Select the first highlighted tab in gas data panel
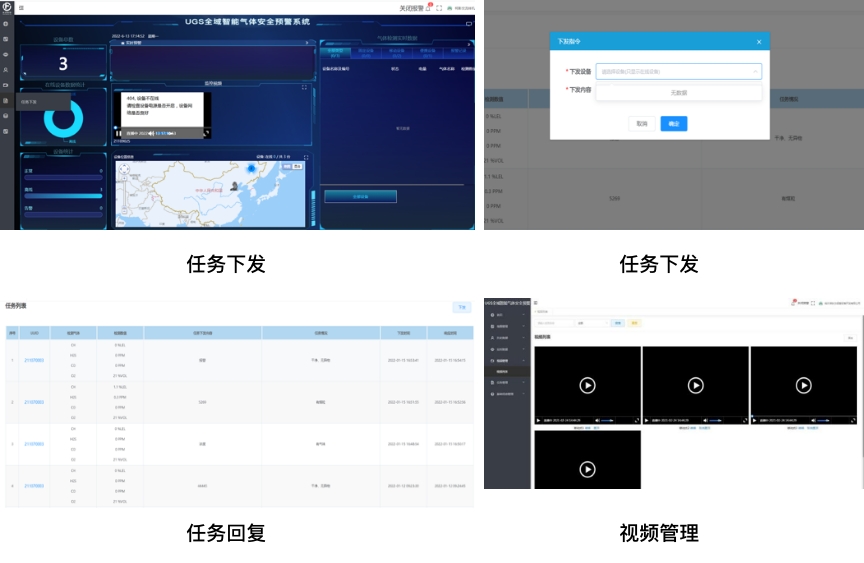The width and height of the screenshot is (864, 563). 335,53
